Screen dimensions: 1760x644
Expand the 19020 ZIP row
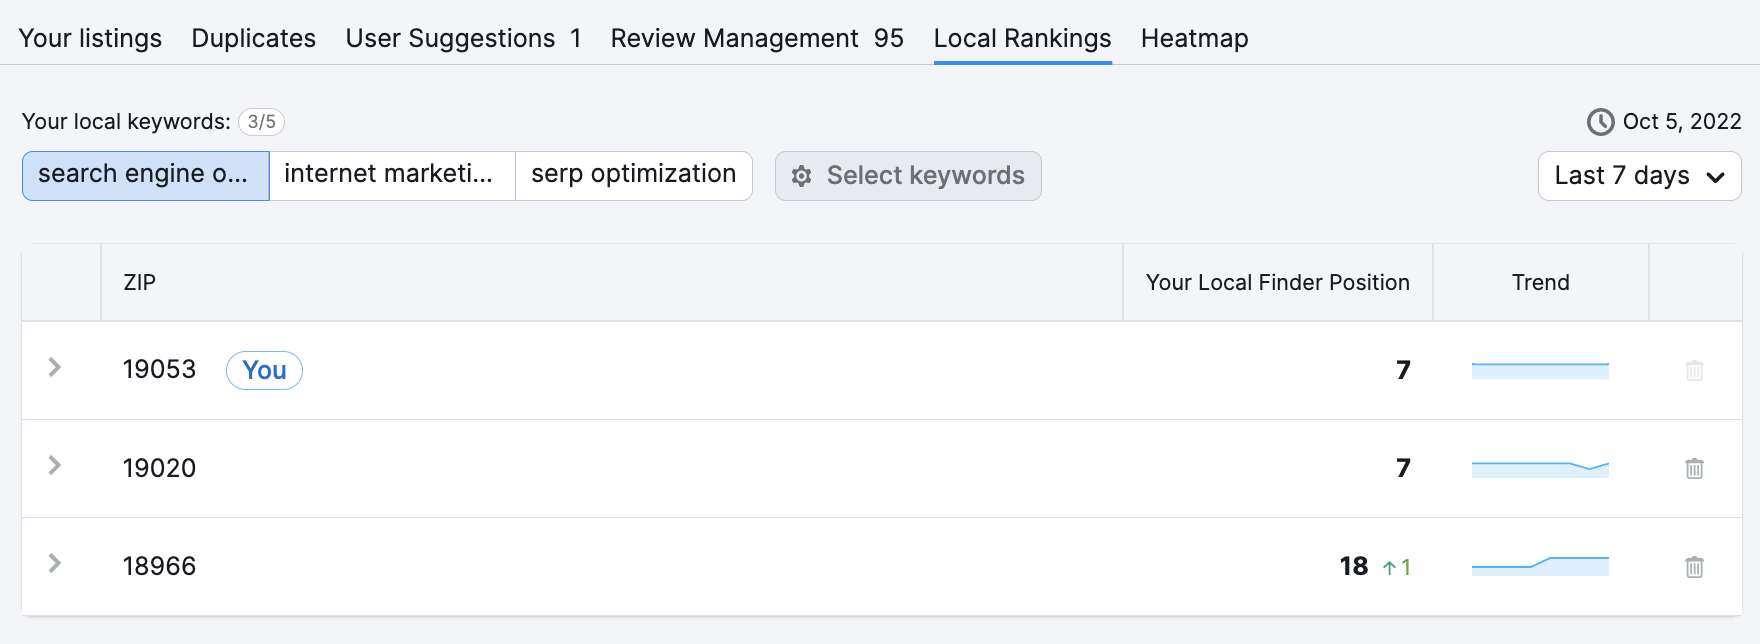[55, 466]
